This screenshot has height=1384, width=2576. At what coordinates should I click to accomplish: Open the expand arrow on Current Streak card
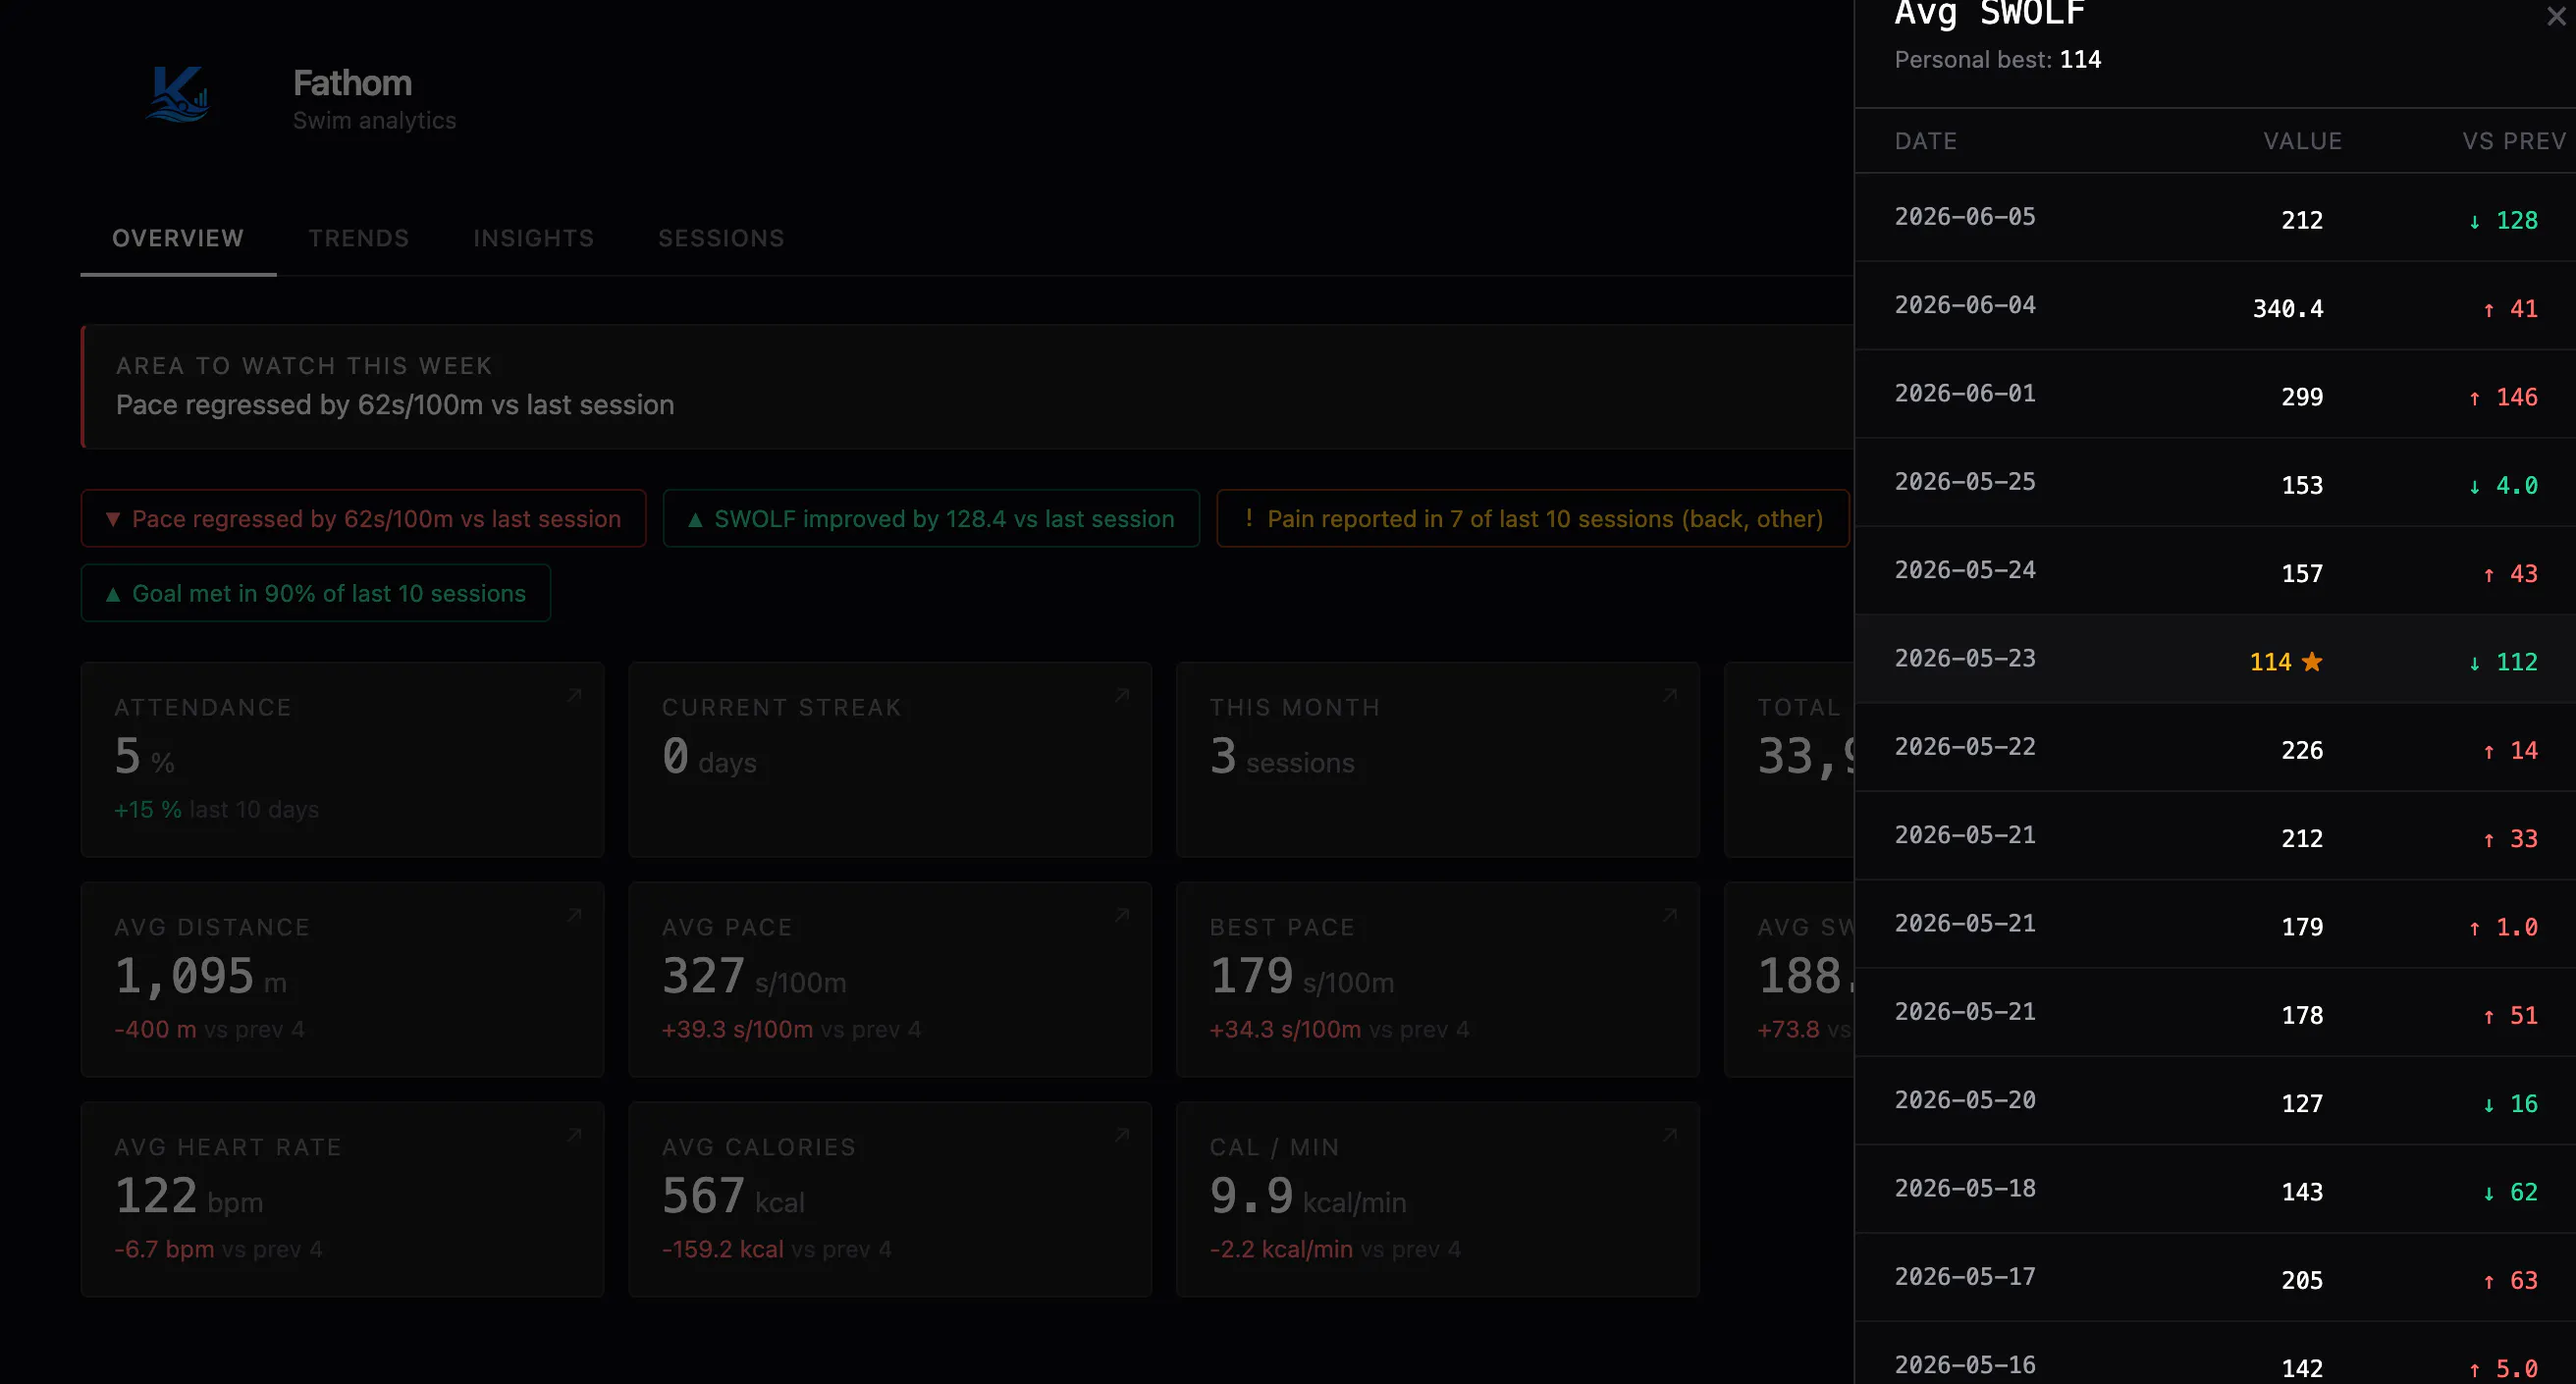tap(1122, 695)
